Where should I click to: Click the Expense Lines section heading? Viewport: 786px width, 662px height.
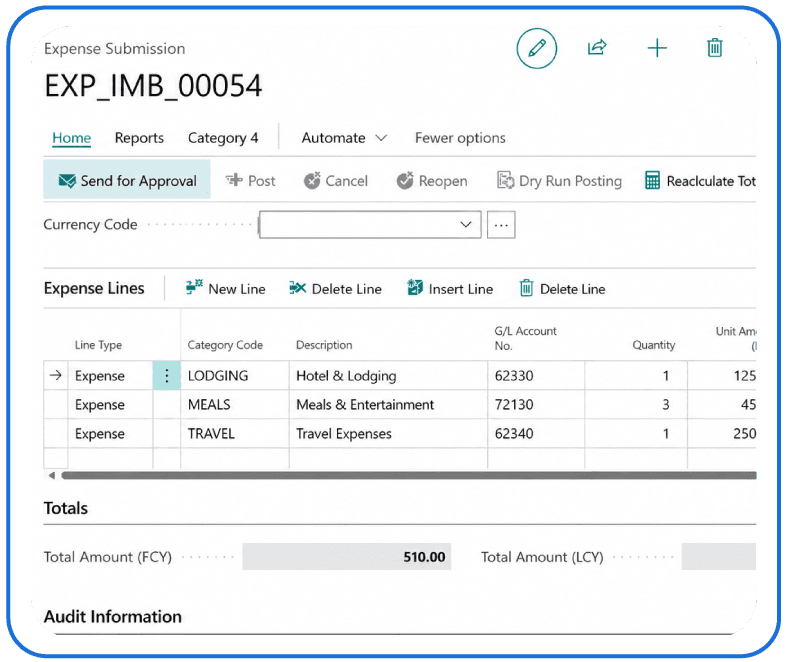click(94, 288)
